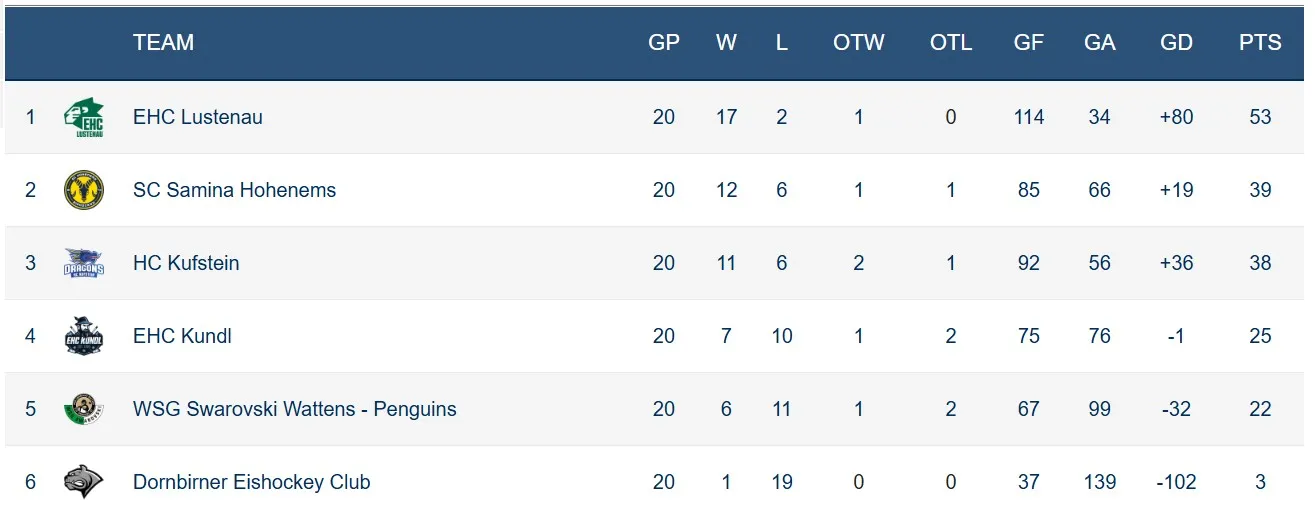Screen dimensions: 1315x528
Task: Go to the HC Kufstein team page
Action: tap(186, 263)
